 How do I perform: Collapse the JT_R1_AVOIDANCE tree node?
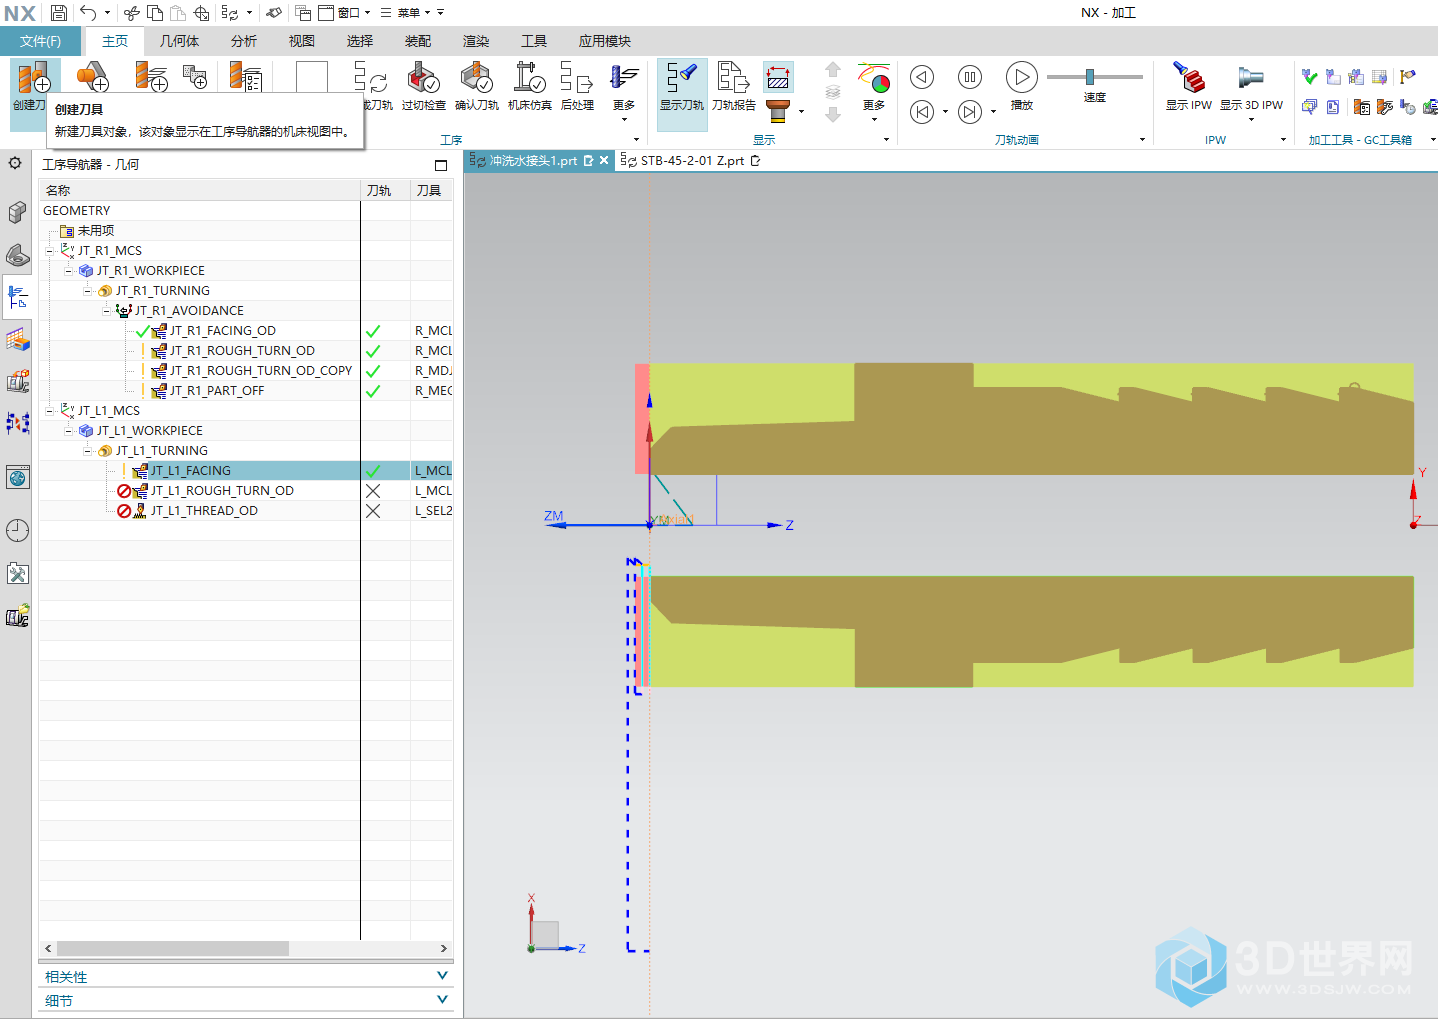coord(107,311)
